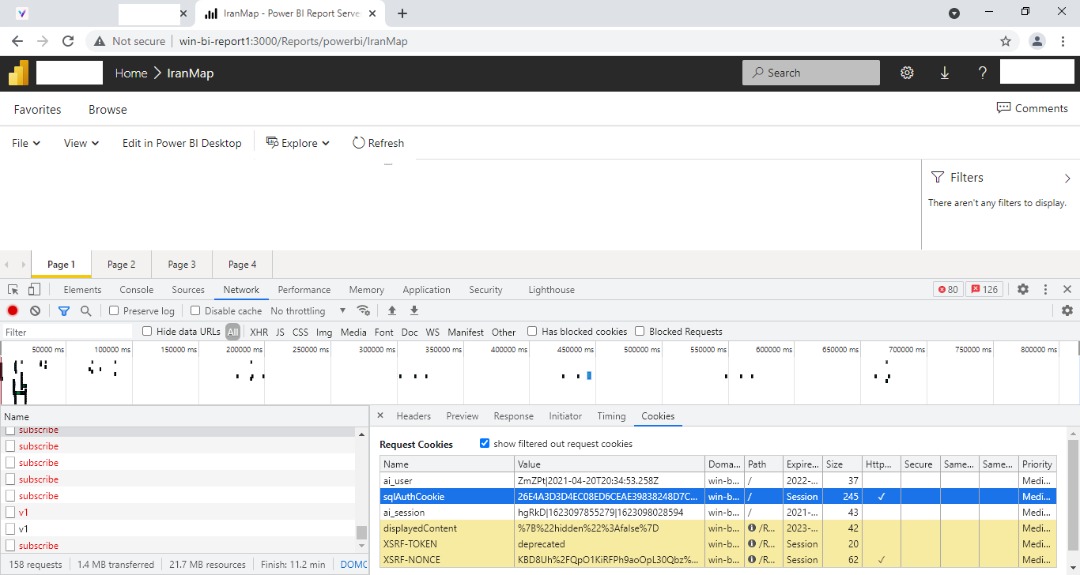Image resolution: width=1080 pixels, height=575 pixels.
Task: Click the browser address bar URL
Action: coord(293,41)
